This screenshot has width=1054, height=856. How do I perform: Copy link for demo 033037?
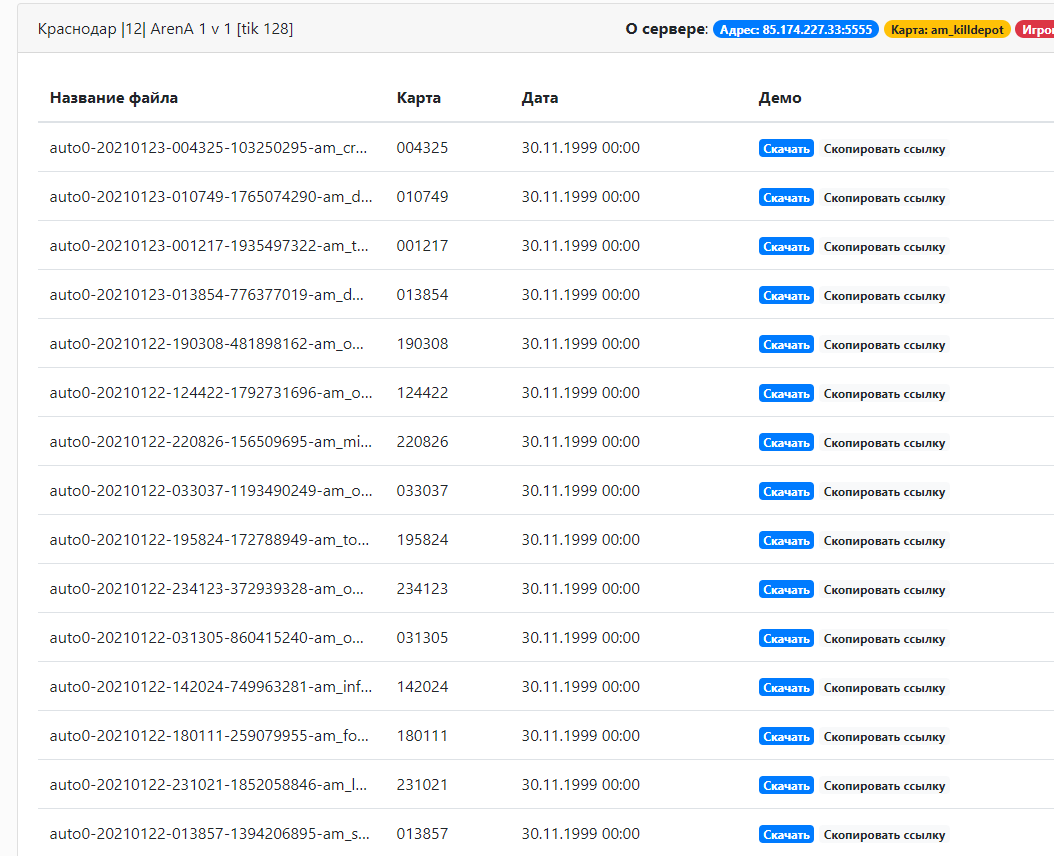pyautogui.click(x=884, y=492)
